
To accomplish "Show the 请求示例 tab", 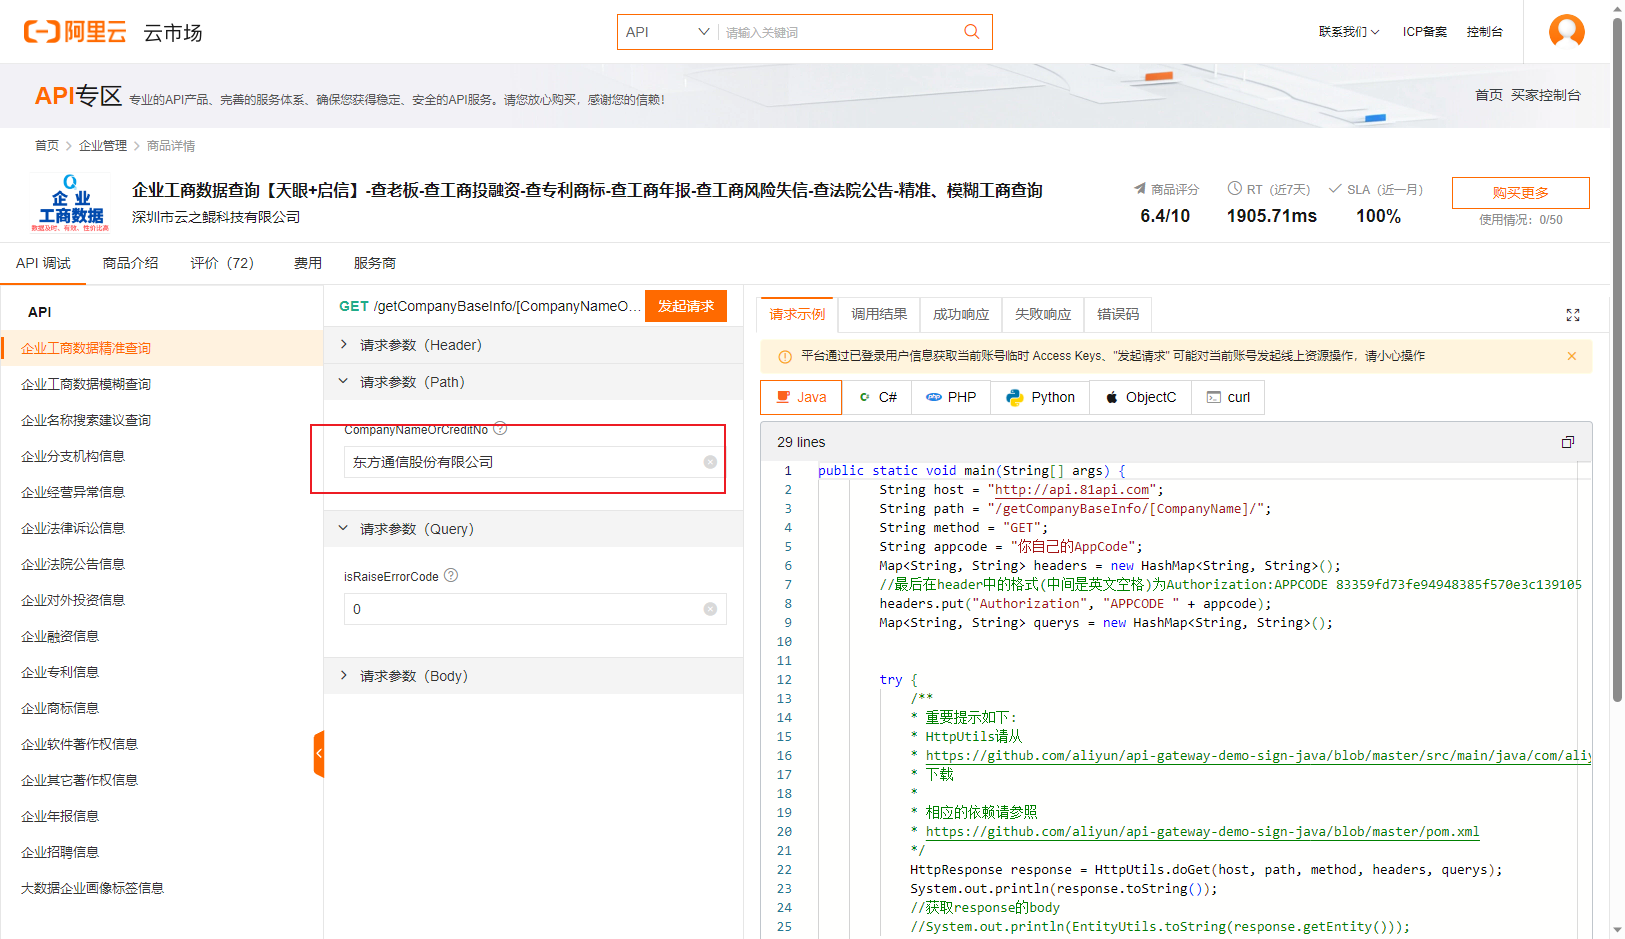I will (x=798, y=314).
